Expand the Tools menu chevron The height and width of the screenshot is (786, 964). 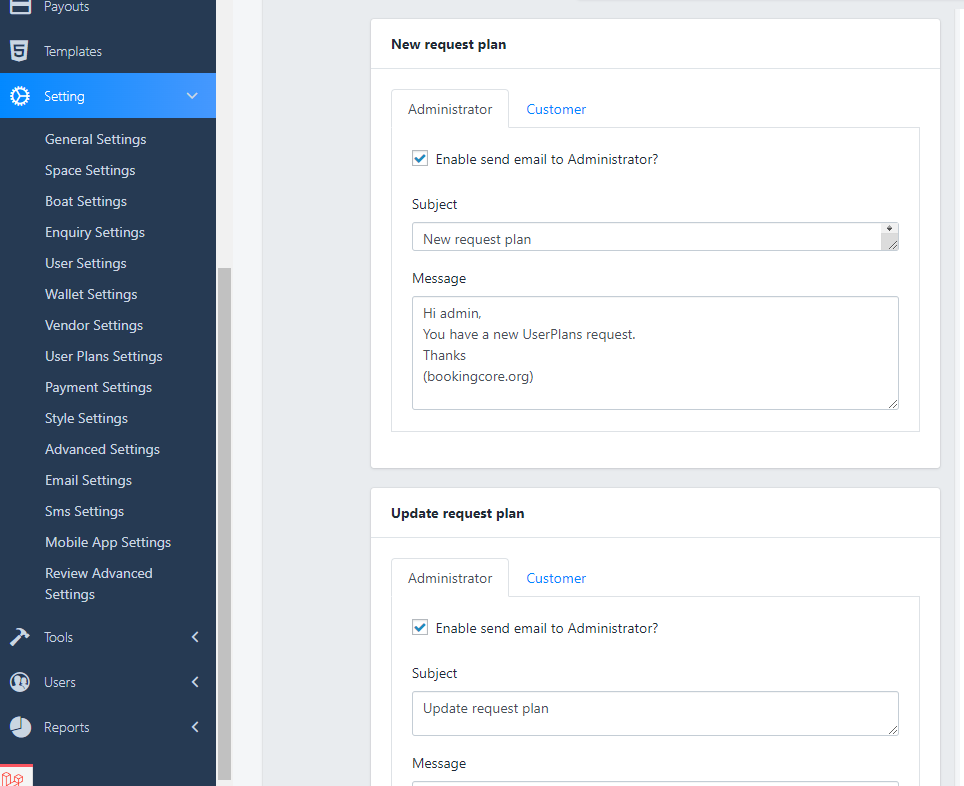(x=195, y=637)
